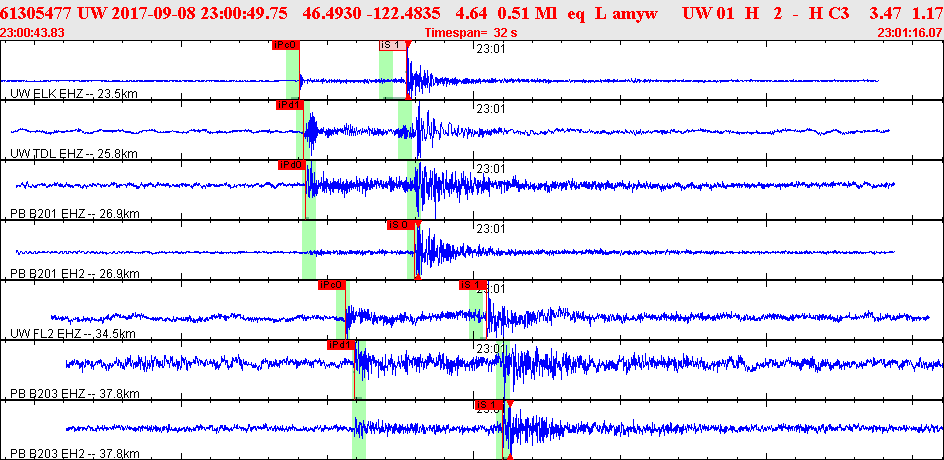Viewport: 944px width, 460px height.
Task: Click the 1.17 value in header
Action: click(928, 13)
